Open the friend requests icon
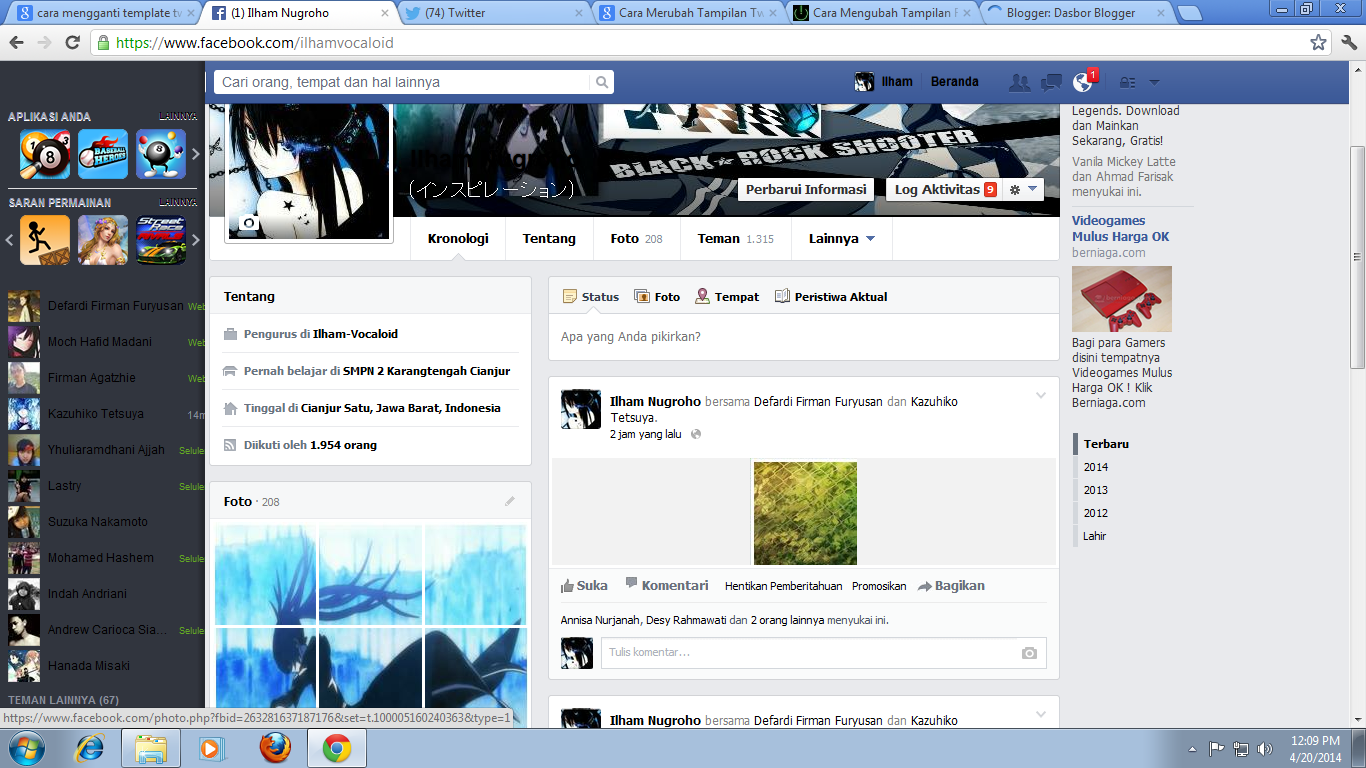1366x768 pixels. coord(1019,82)
